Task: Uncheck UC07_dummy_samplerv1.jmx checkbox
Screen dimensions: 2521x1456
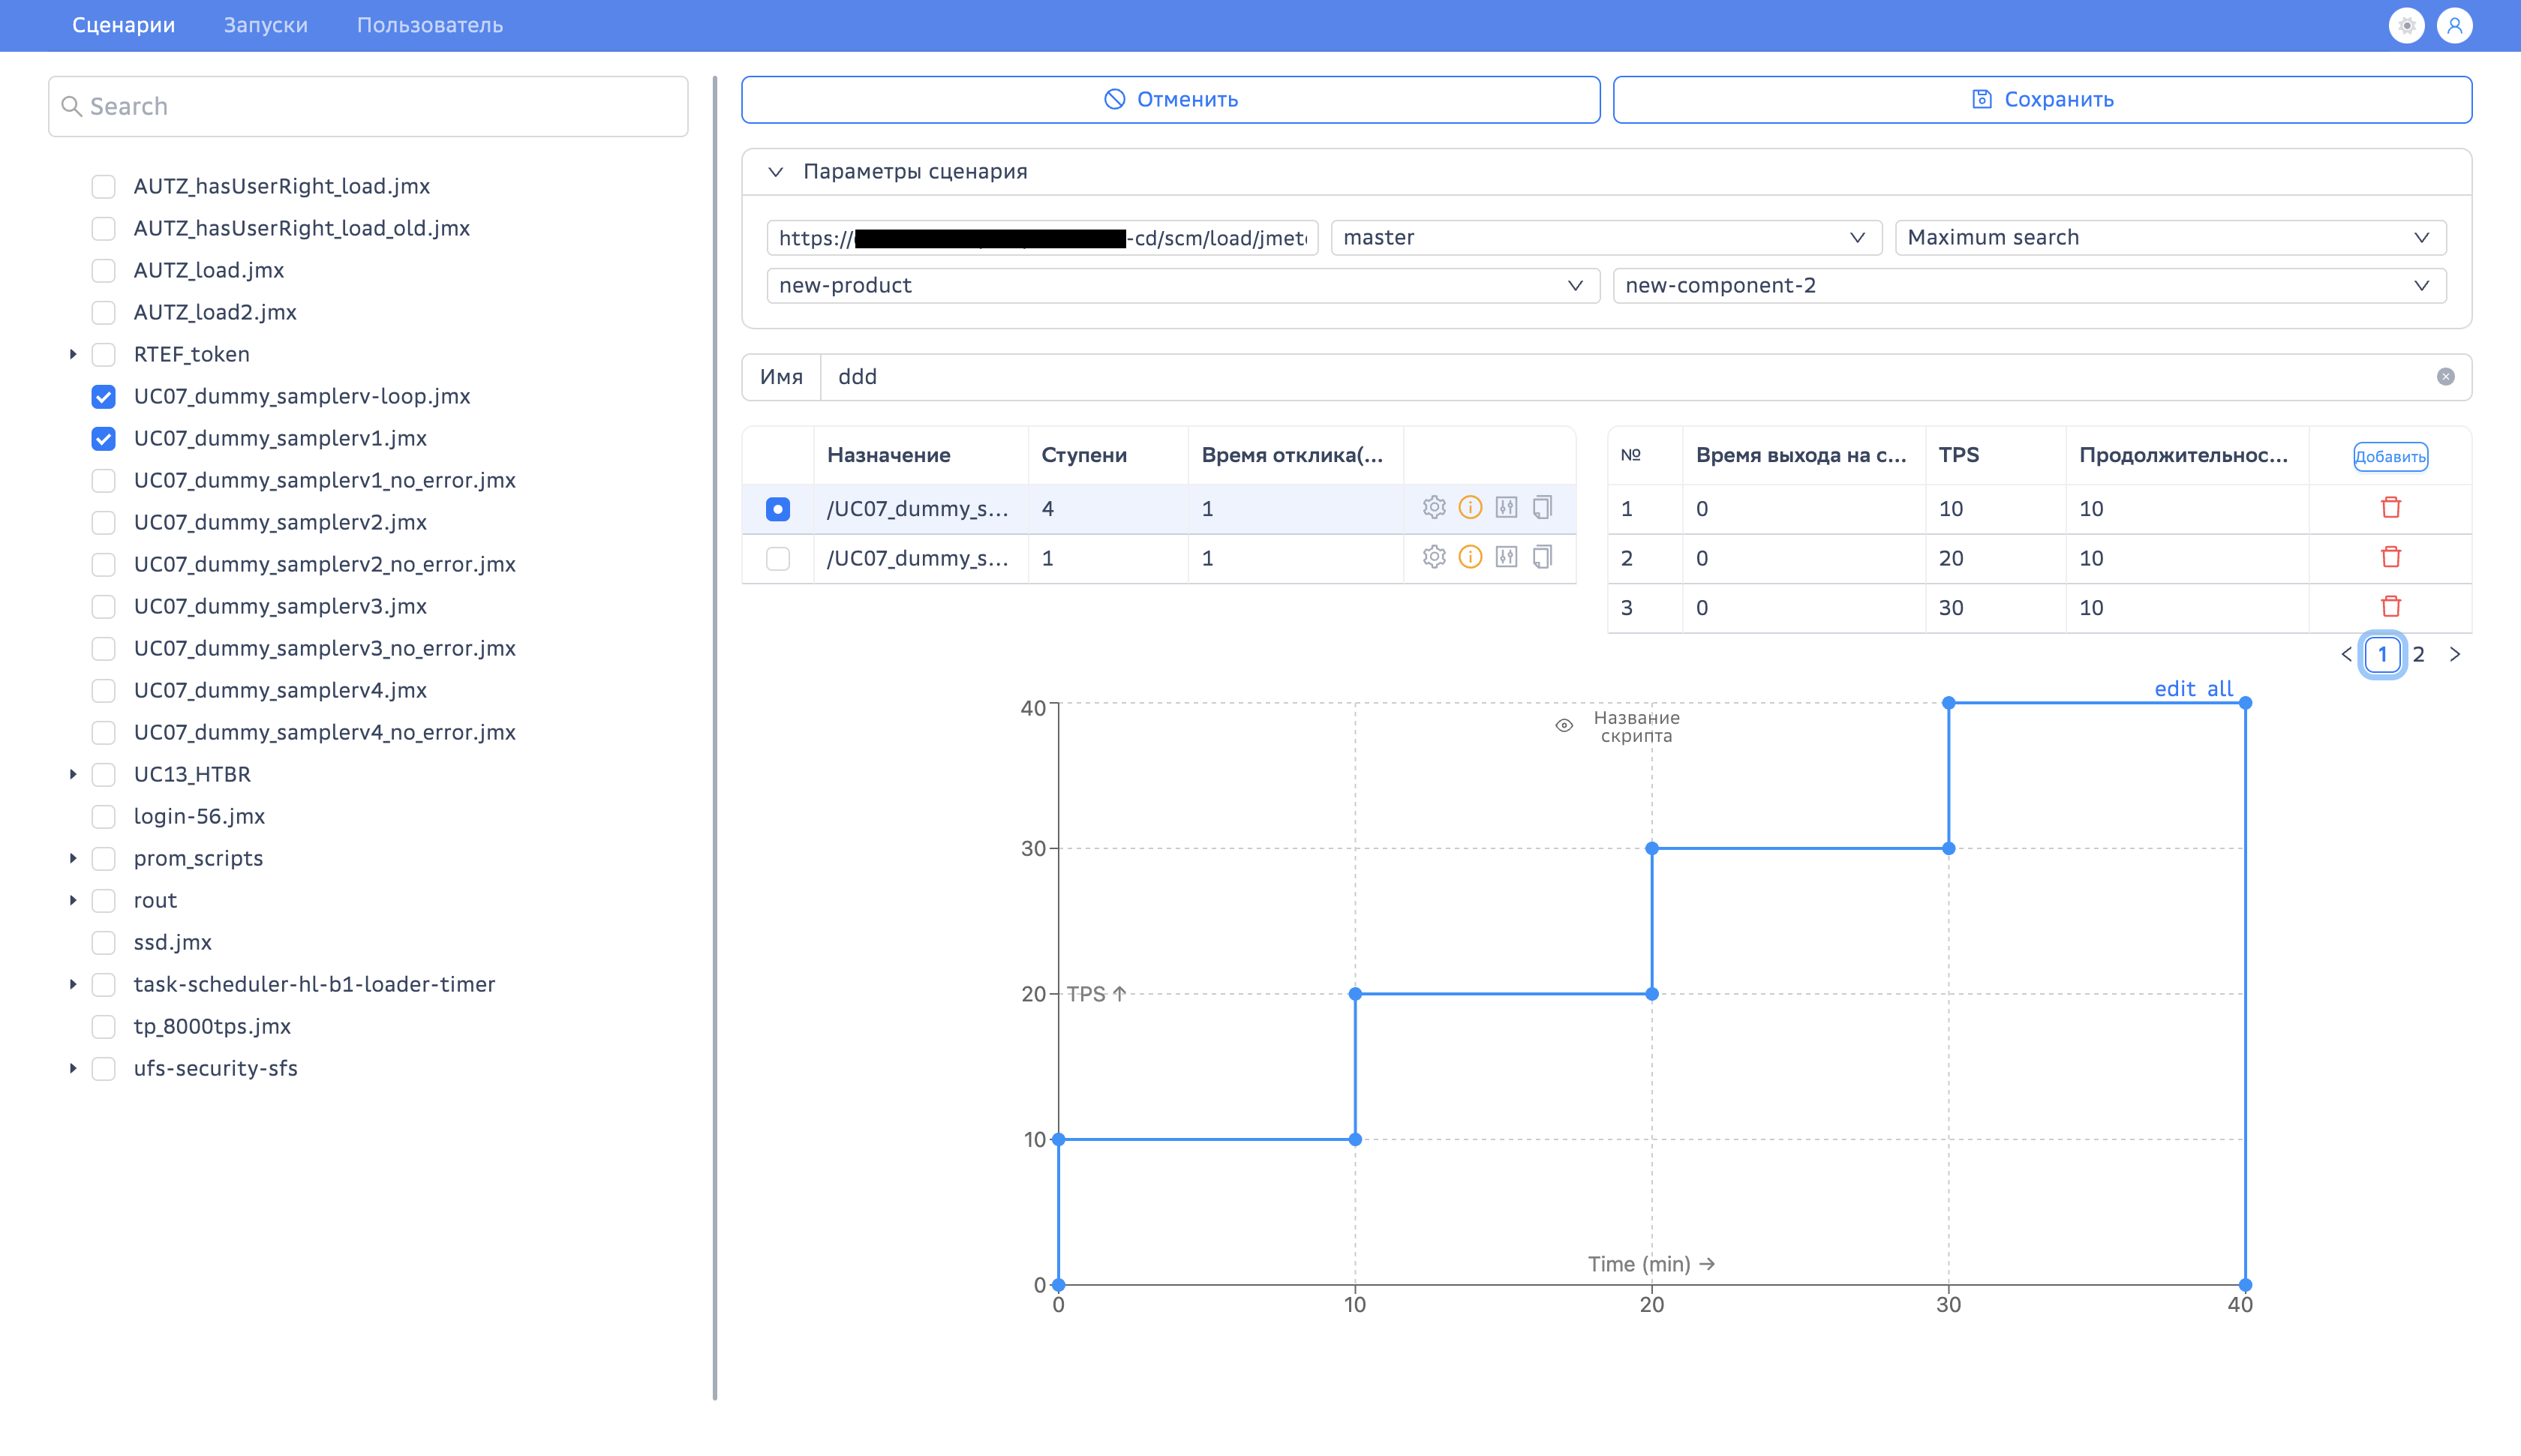Action: pos(103,438)
